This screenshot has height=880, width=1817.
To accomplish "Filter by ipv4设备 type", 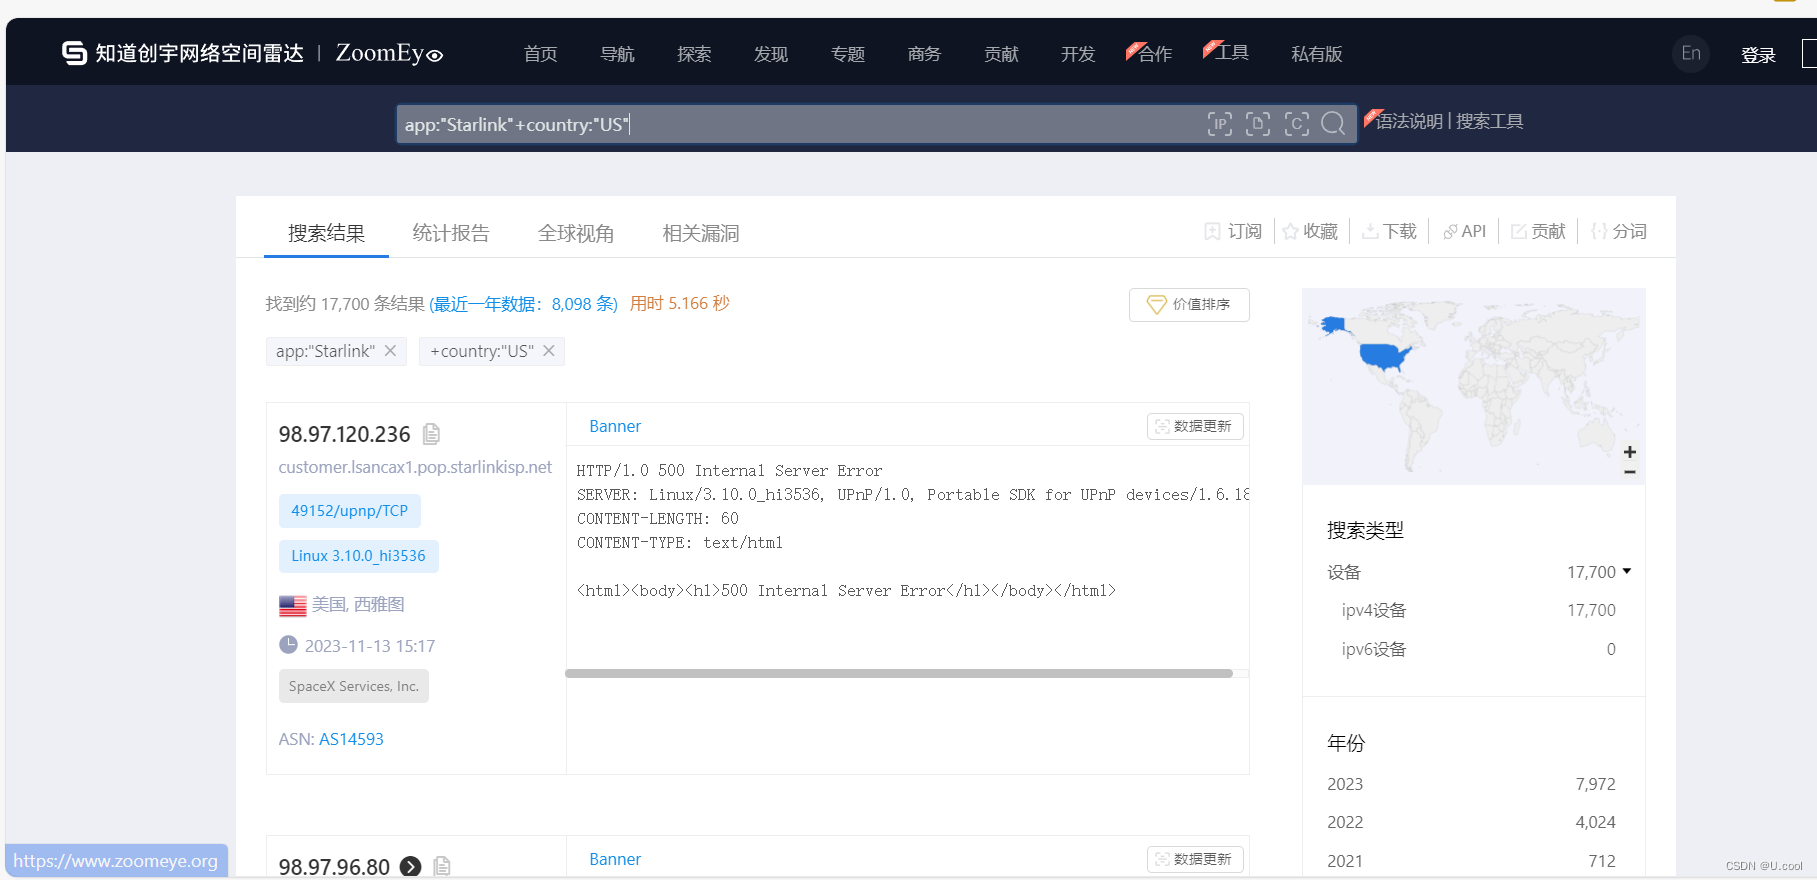I will point(1374,610).
